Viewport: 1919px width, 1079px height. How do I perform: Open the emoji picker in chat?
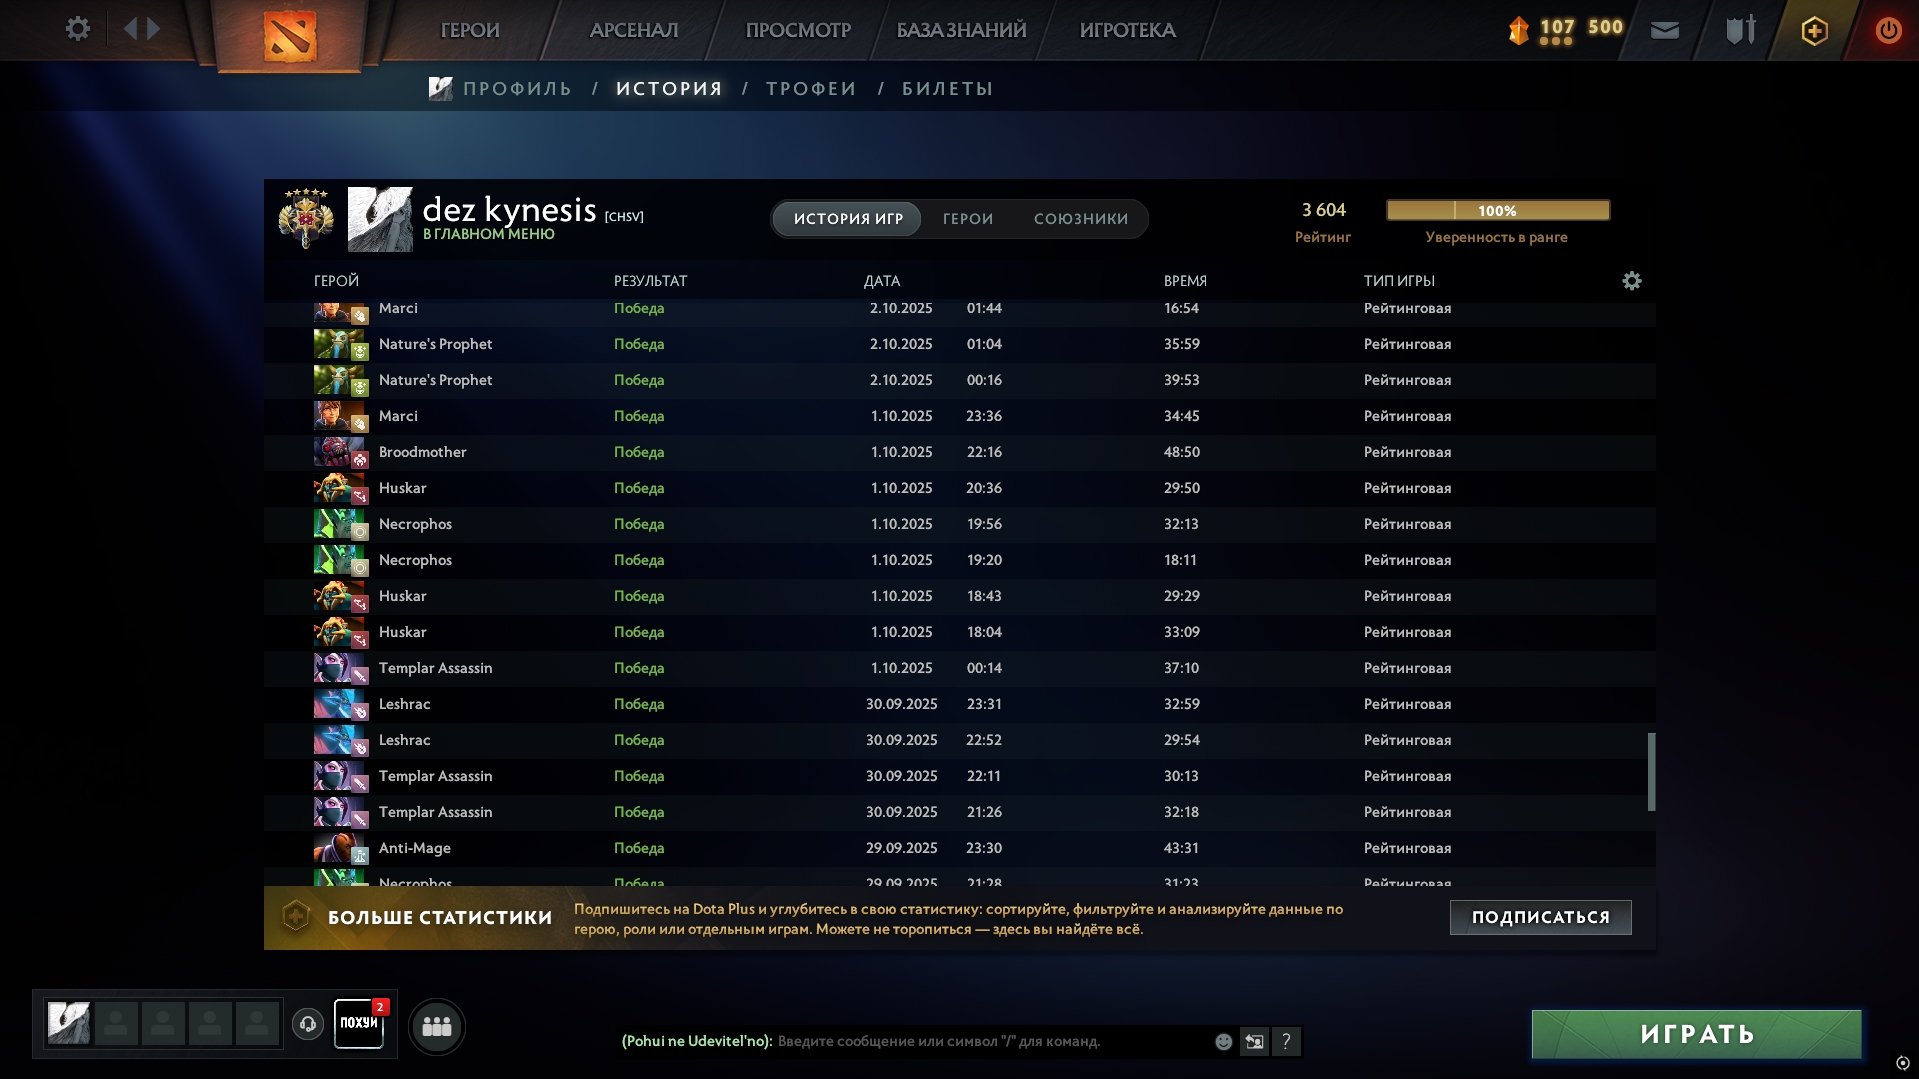pos(1223,1042)
